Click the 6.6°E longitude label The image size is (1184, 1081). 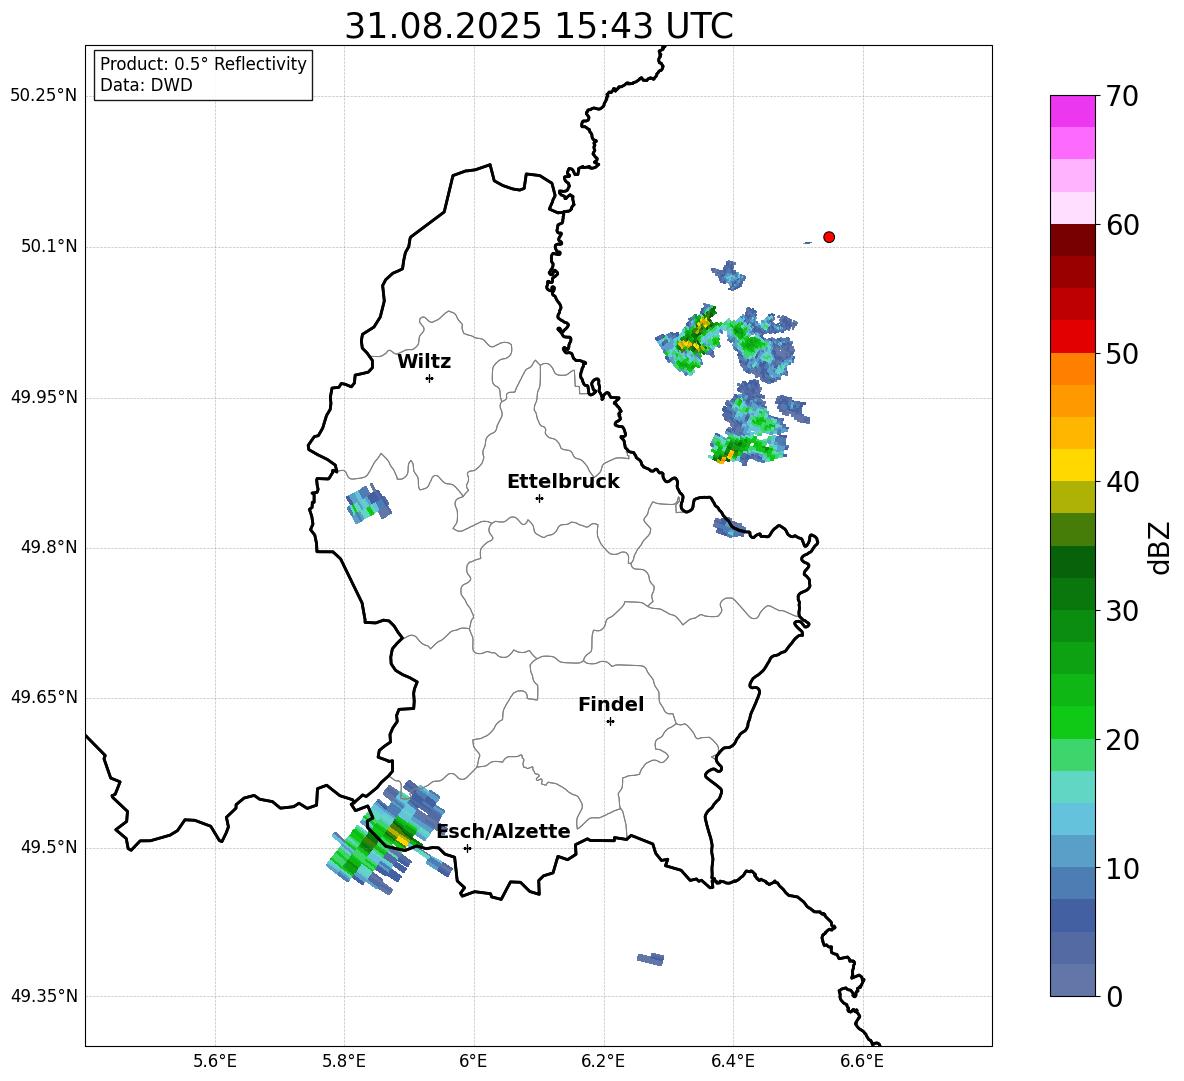coord(862,1061)
